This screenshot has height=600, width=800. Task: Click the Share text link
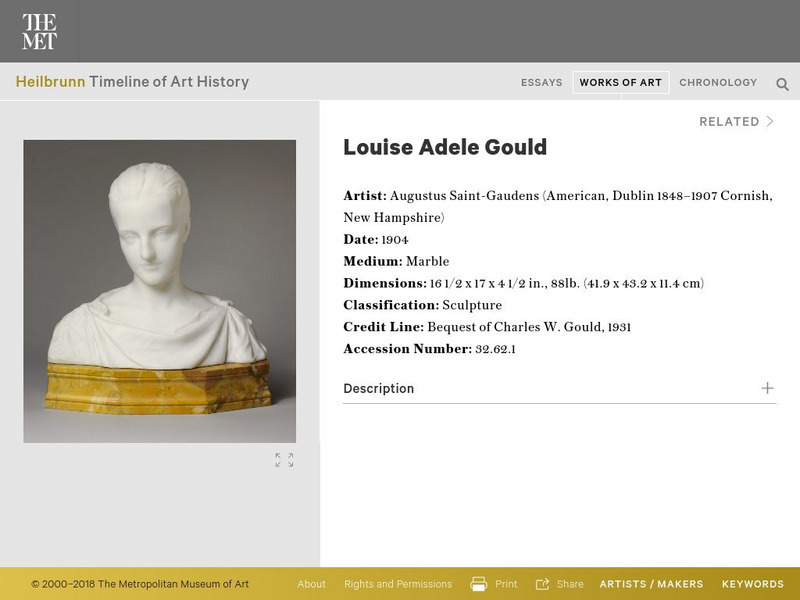coord(570,584)
